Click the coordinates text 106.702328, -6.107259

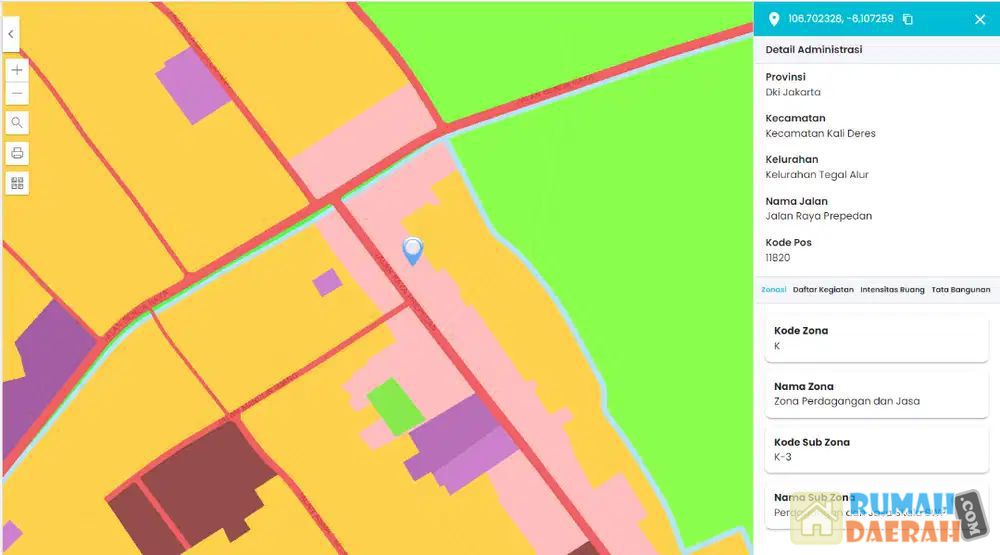pyautogui.click(x=840, y=19)
